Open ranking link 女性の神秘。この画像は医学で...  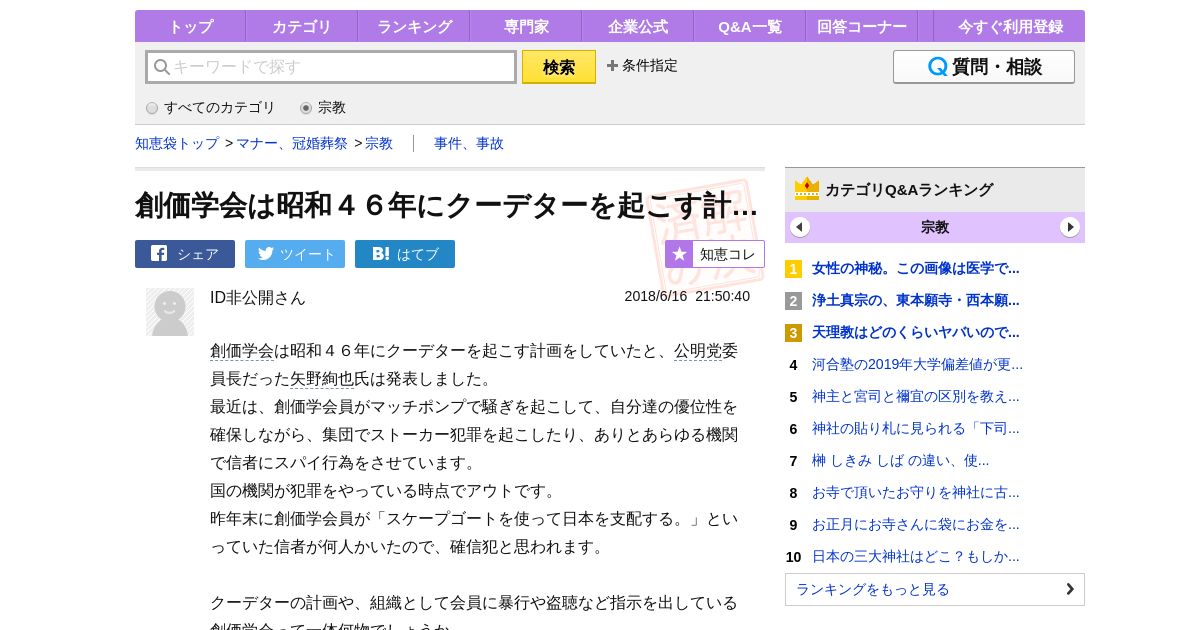916,268
